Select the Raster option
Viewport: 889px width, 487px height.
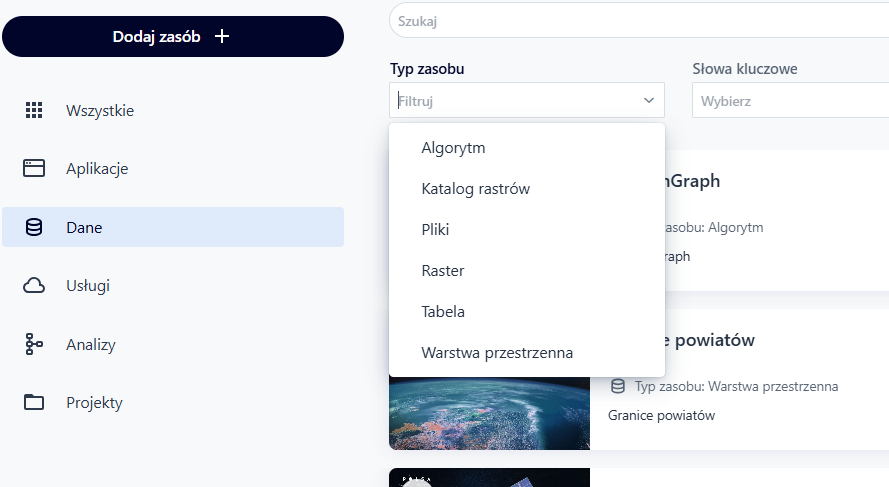[442, 271]
